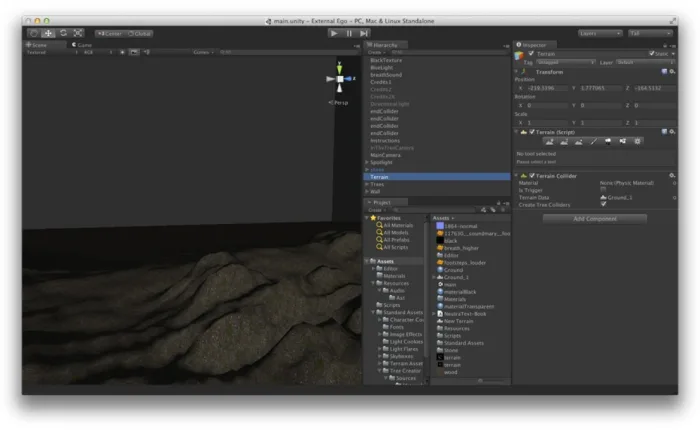
Task: Open the Terrain (Script) help book icon
Action: pos(664,132)
